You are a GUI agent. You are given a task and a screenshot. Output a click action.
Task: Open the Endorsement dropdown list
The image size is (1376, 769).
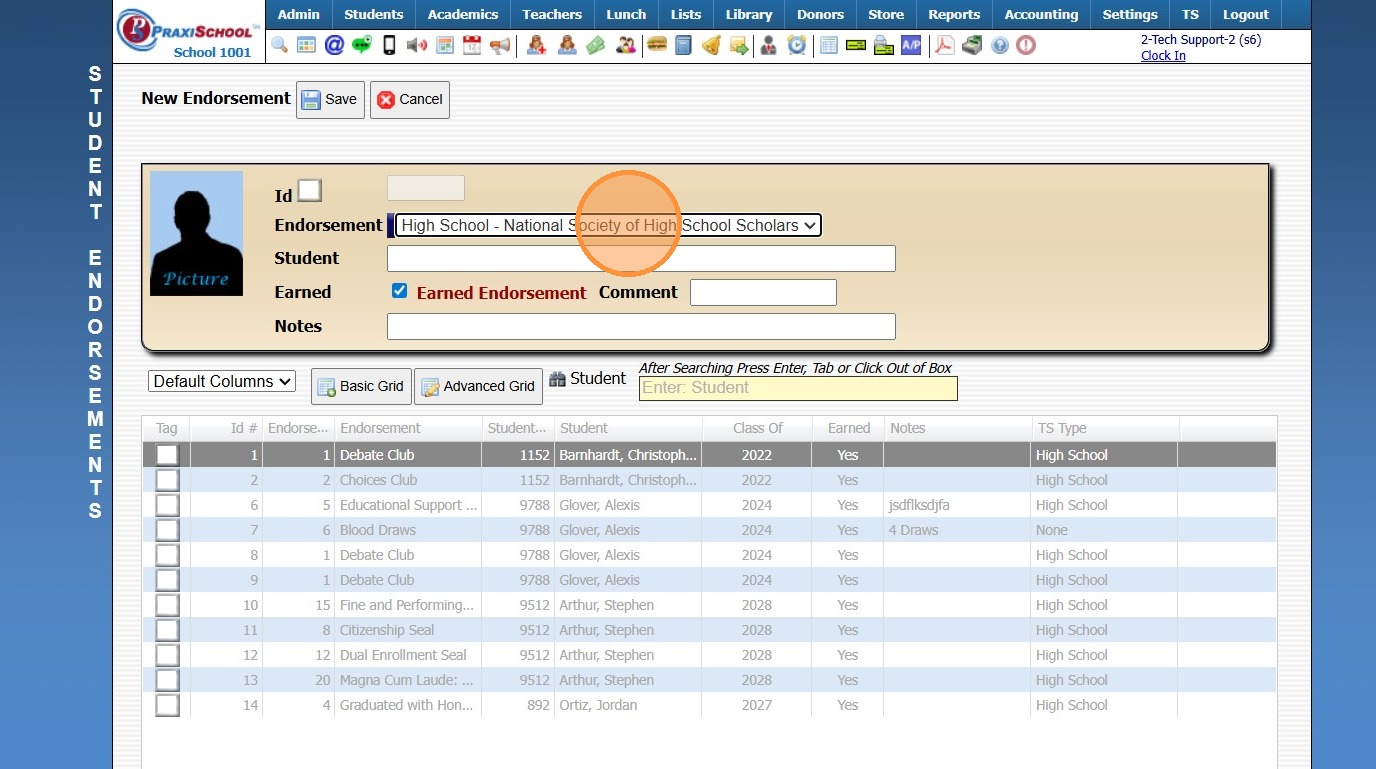click(608, 225)
